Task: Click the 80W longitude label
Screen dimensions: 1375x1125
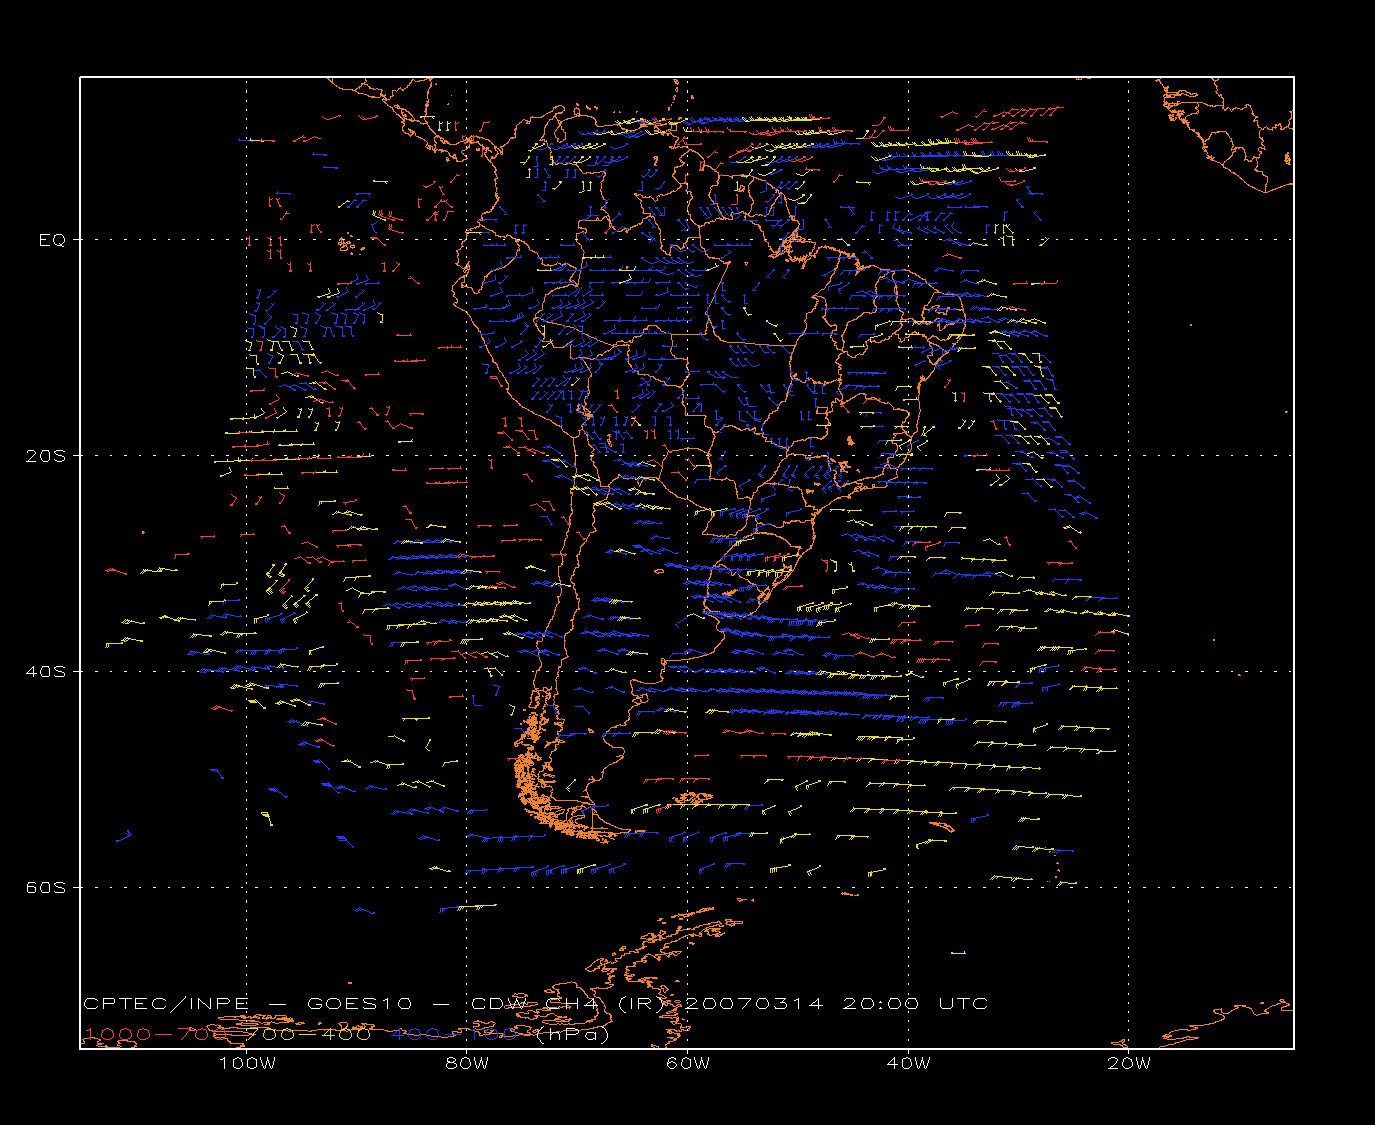Action: [467, 1063]
